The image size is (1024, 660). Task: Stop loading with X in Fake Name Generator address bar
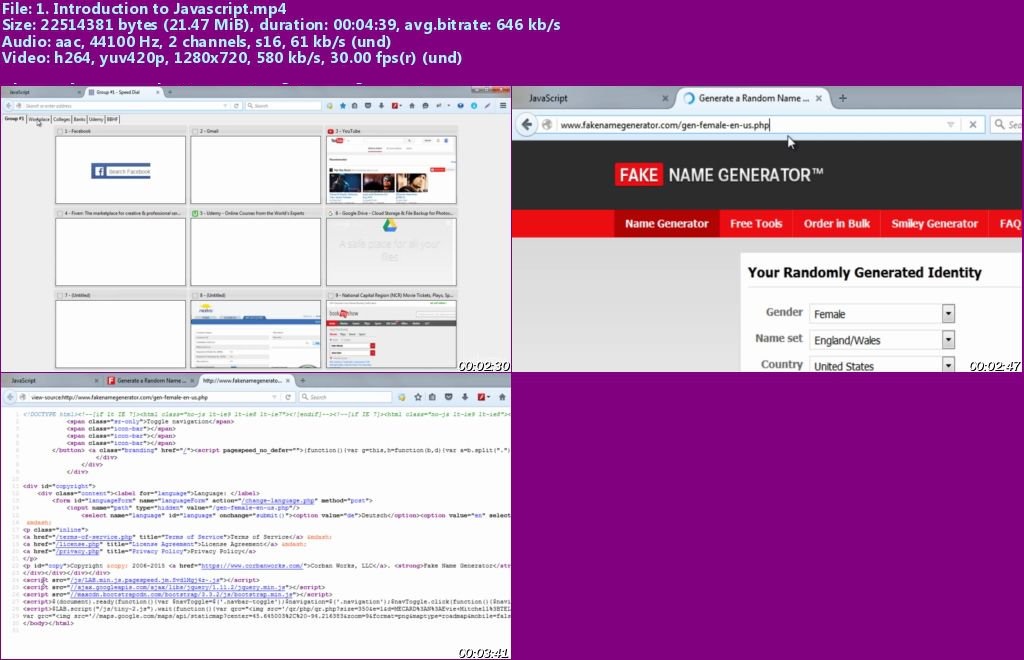point(972,124)
